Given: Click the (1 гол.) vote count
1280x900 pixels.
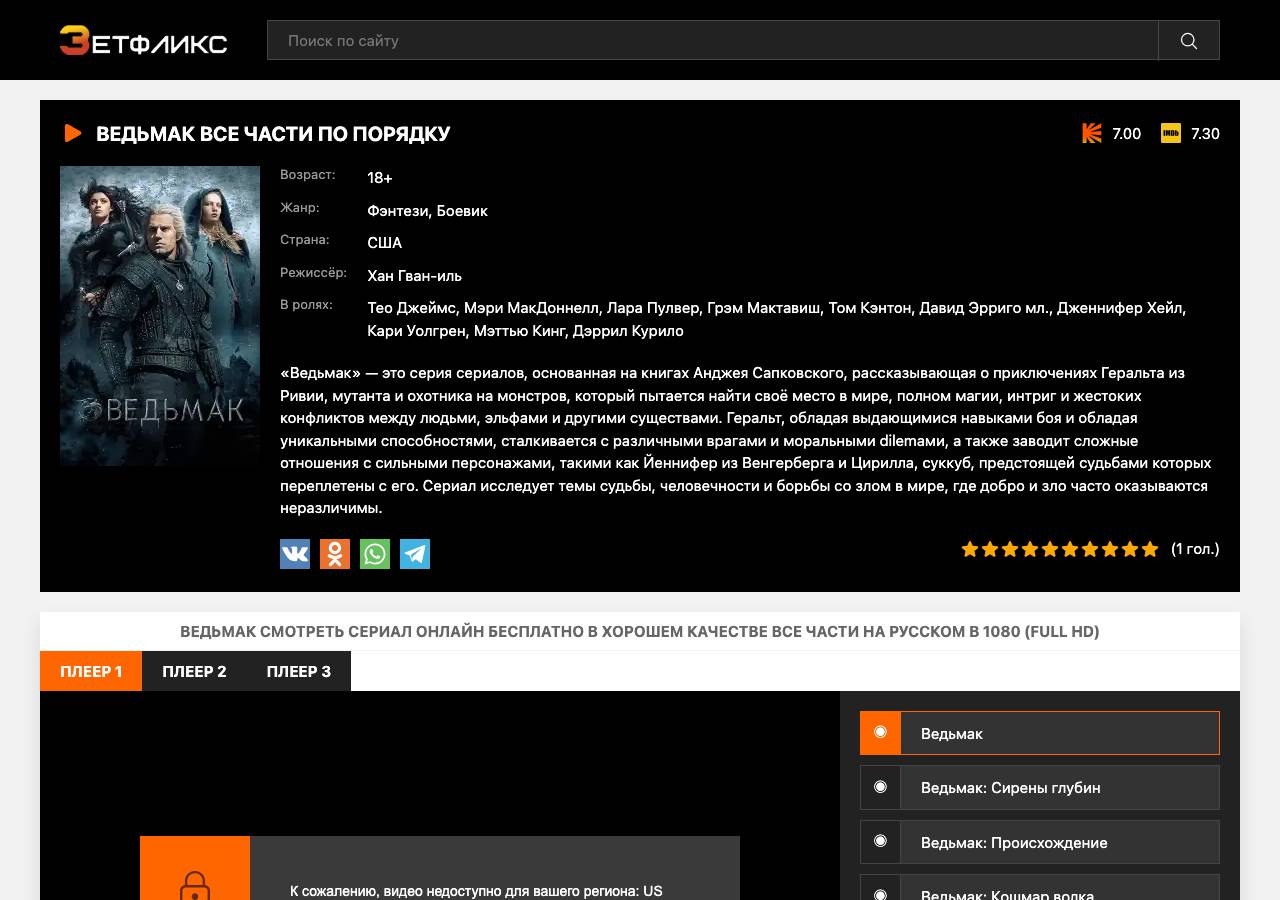Looking at the screenshot, I should click(1195, 549).
